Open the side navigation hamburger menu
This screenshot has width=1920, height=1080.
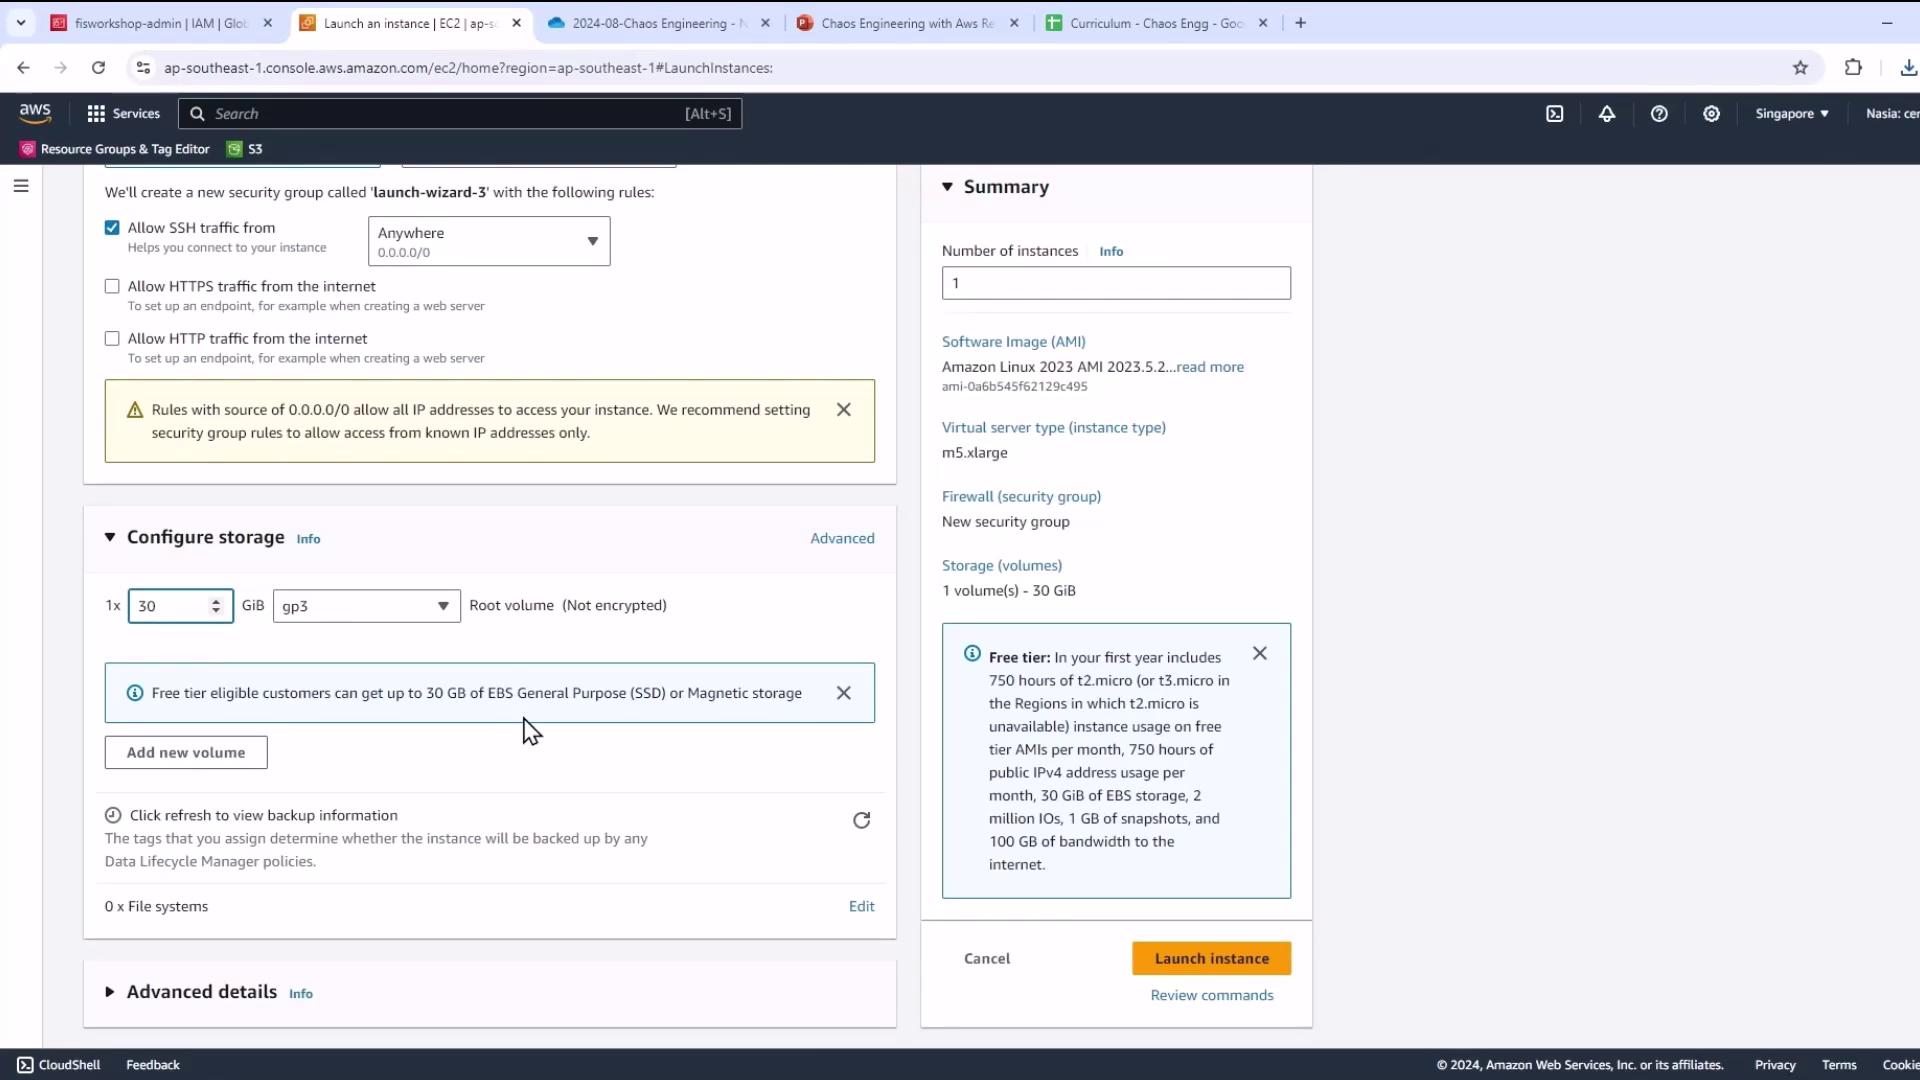(21, 186)
